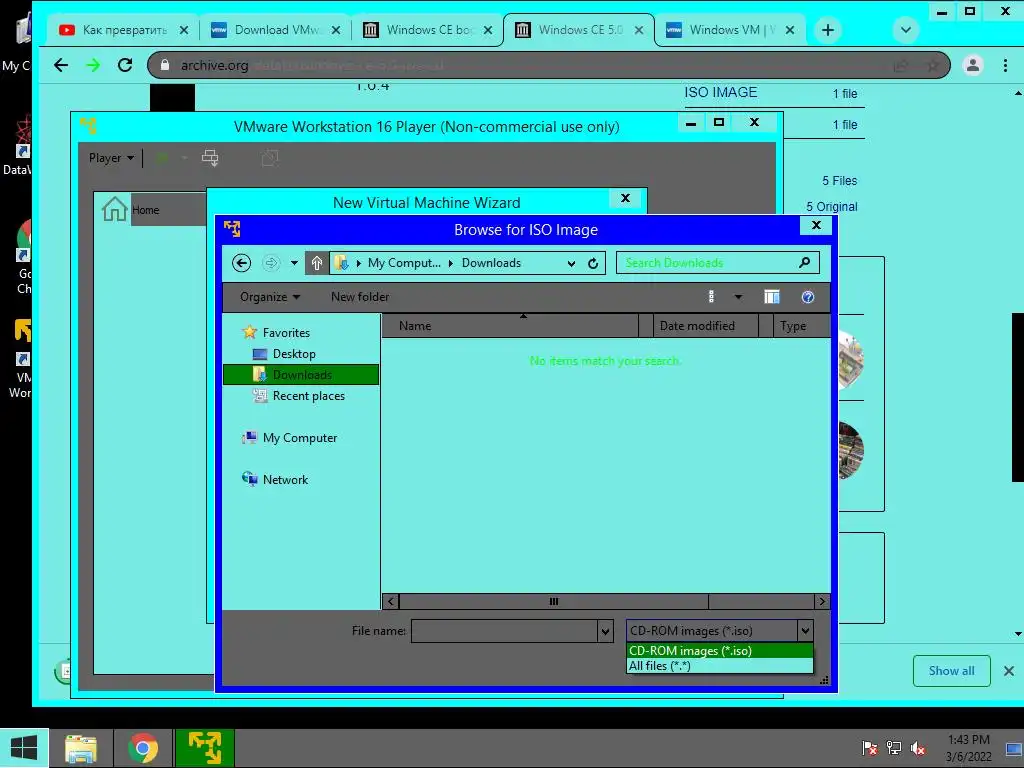Click ISO IMAGE link on archive.org
Image resolution: width=1024 pixels, height=768 pixels.
[720, 92]
